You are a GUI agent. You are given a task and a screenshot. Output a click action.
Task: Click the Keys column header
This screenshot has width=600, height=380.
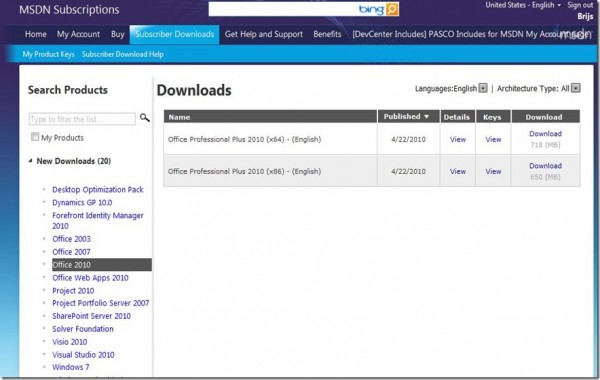click(x=493, y=117)
